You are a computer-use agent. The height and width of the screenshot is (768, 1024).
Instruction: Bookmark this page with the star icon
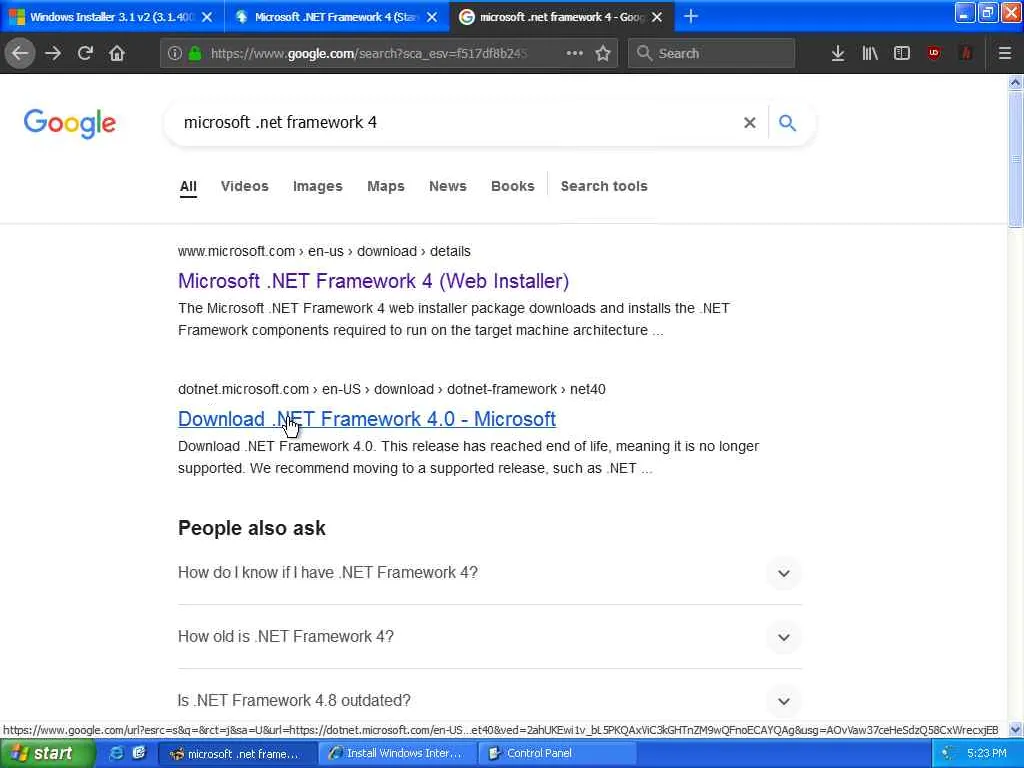[603, 53]
